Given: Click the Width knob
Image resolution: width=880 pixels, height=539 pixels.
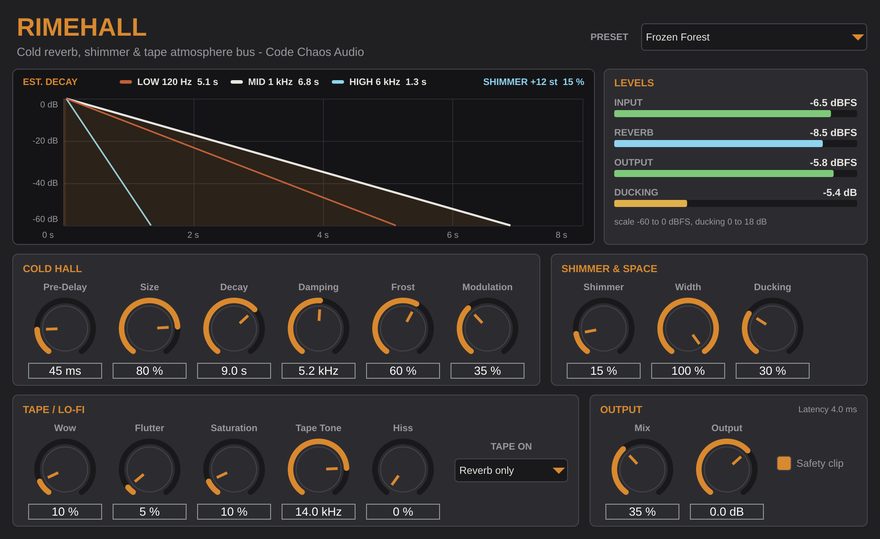Looking at the screenshot, I should click(688, 328).
